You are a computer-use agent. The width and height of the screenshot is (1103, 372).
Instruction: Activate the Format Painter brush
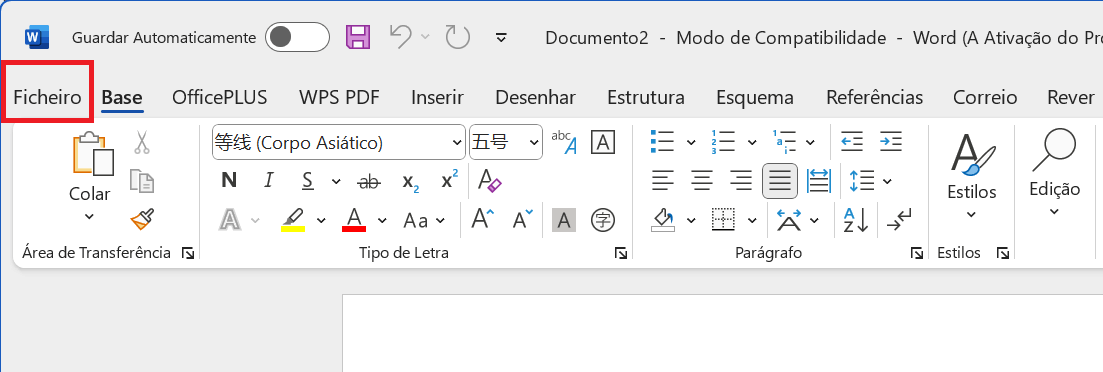click(x=141, y=220)
